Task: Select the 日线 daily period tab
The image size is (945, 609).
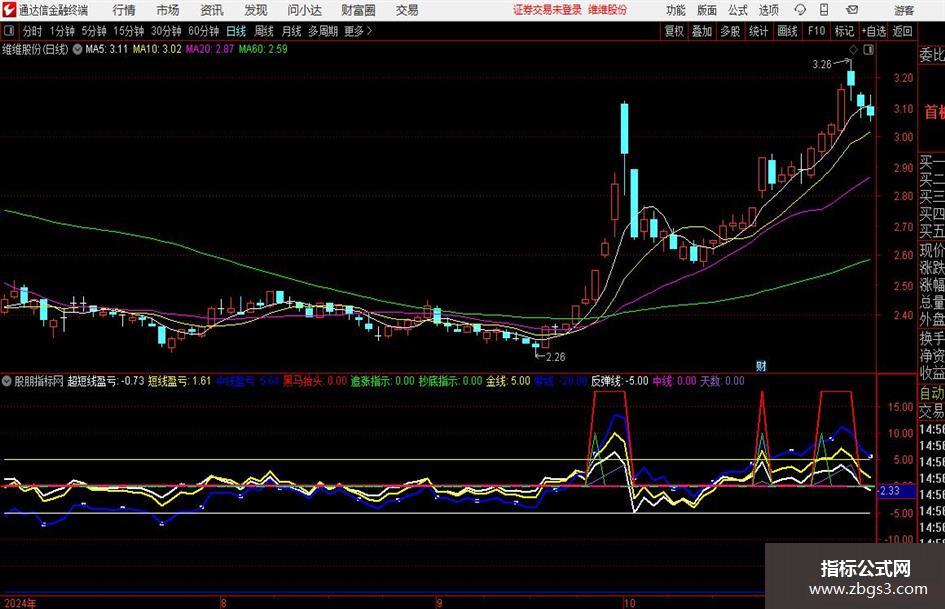Action: tap(236, 31)
